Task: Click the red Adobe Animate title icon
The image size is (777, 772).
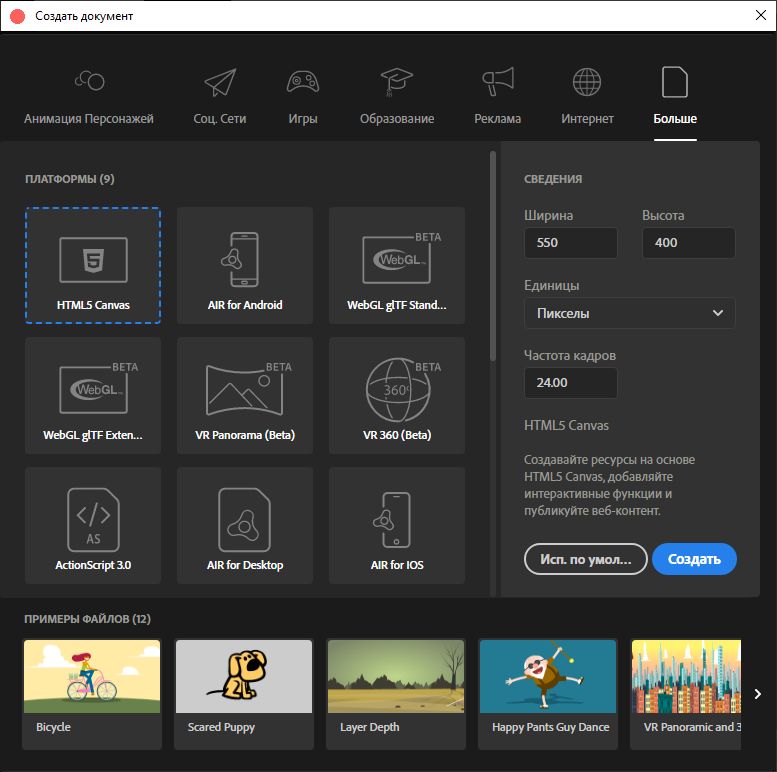Action: point(17,16)
